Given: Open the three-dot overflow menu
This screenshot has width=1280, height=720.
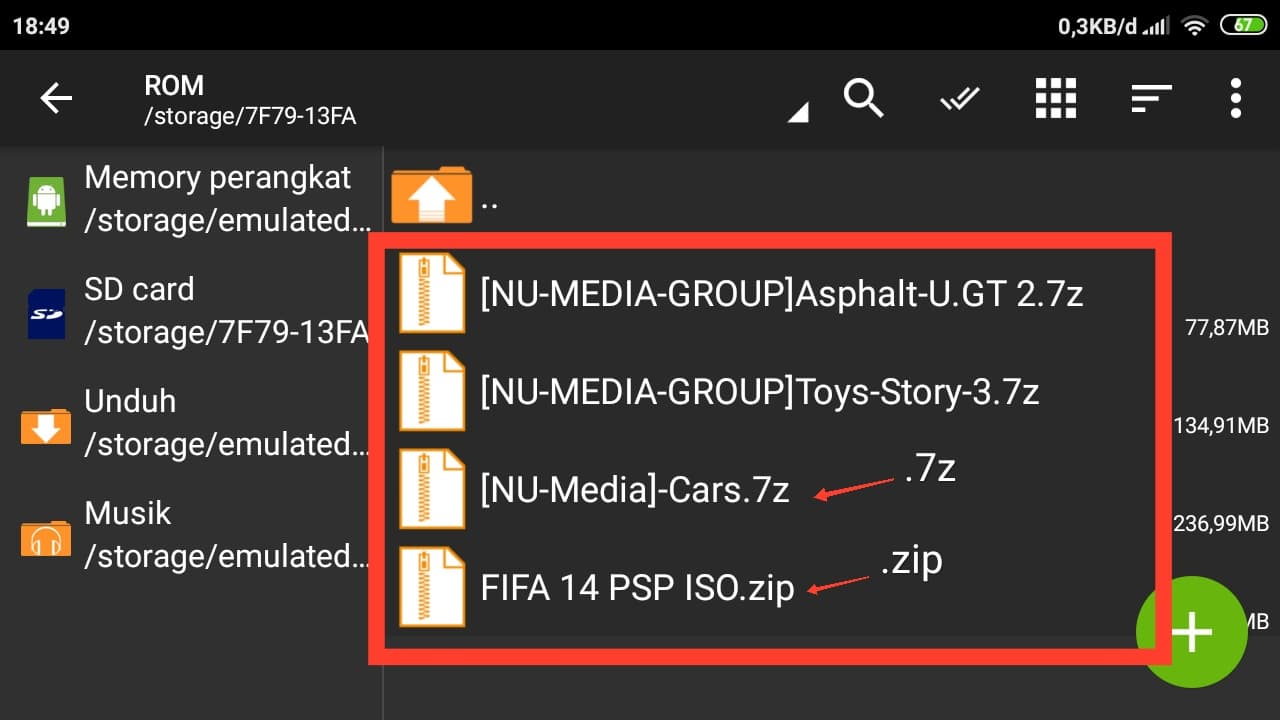Looking at the screenshot, I should click(1236, 98).
